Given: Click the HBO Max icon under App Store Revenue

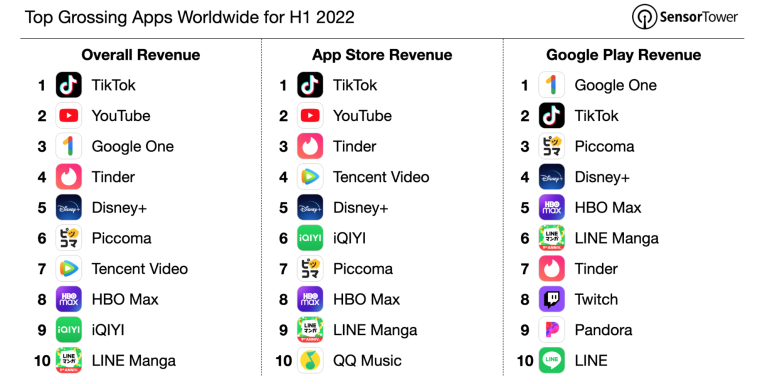Looking at the screenshot, I should 310,299.
